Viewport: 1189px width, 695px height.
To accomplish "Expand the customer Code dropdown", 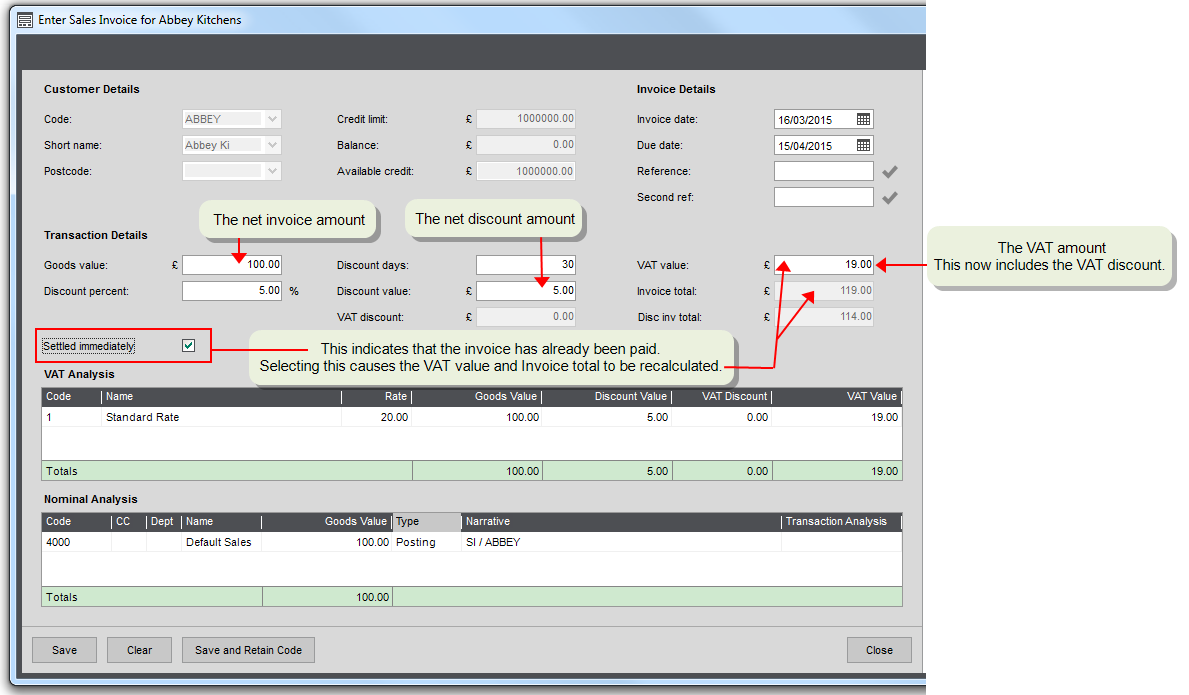I will (272, 119).
